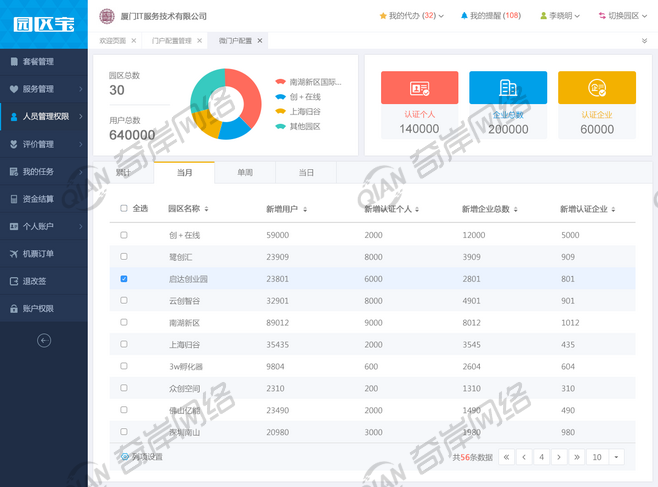Check the 全选 select-all checkbox

[x=124, y=209]
